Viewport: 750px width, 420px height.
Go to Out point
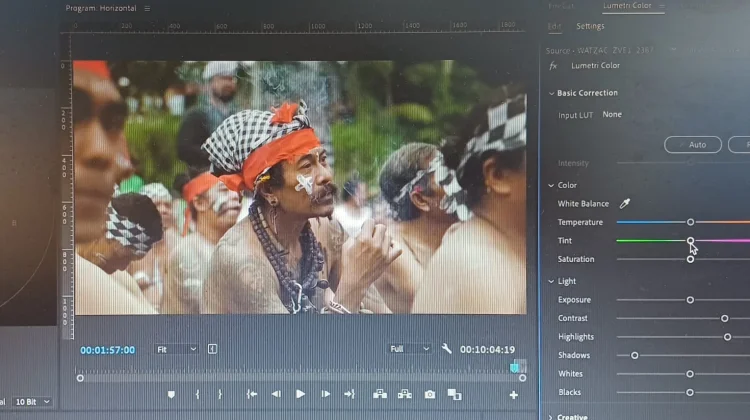pyautogui.click(x=350, y=394)
